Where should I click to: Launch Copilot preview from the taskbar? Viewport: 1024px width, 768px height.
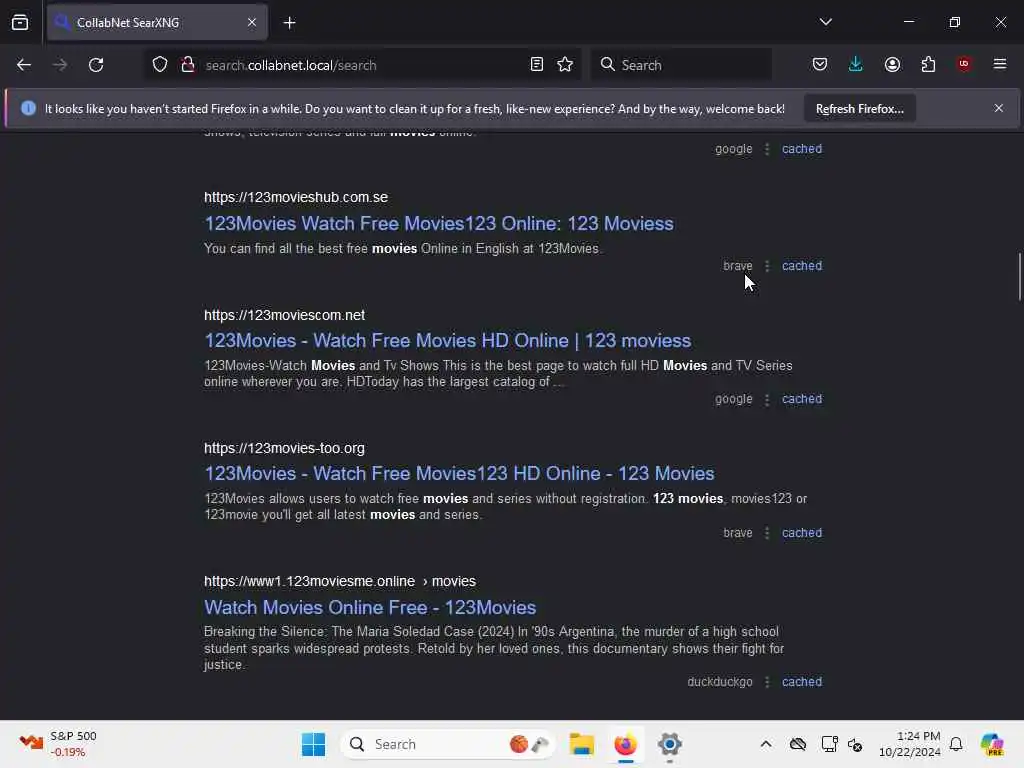[x=992, y=744]
